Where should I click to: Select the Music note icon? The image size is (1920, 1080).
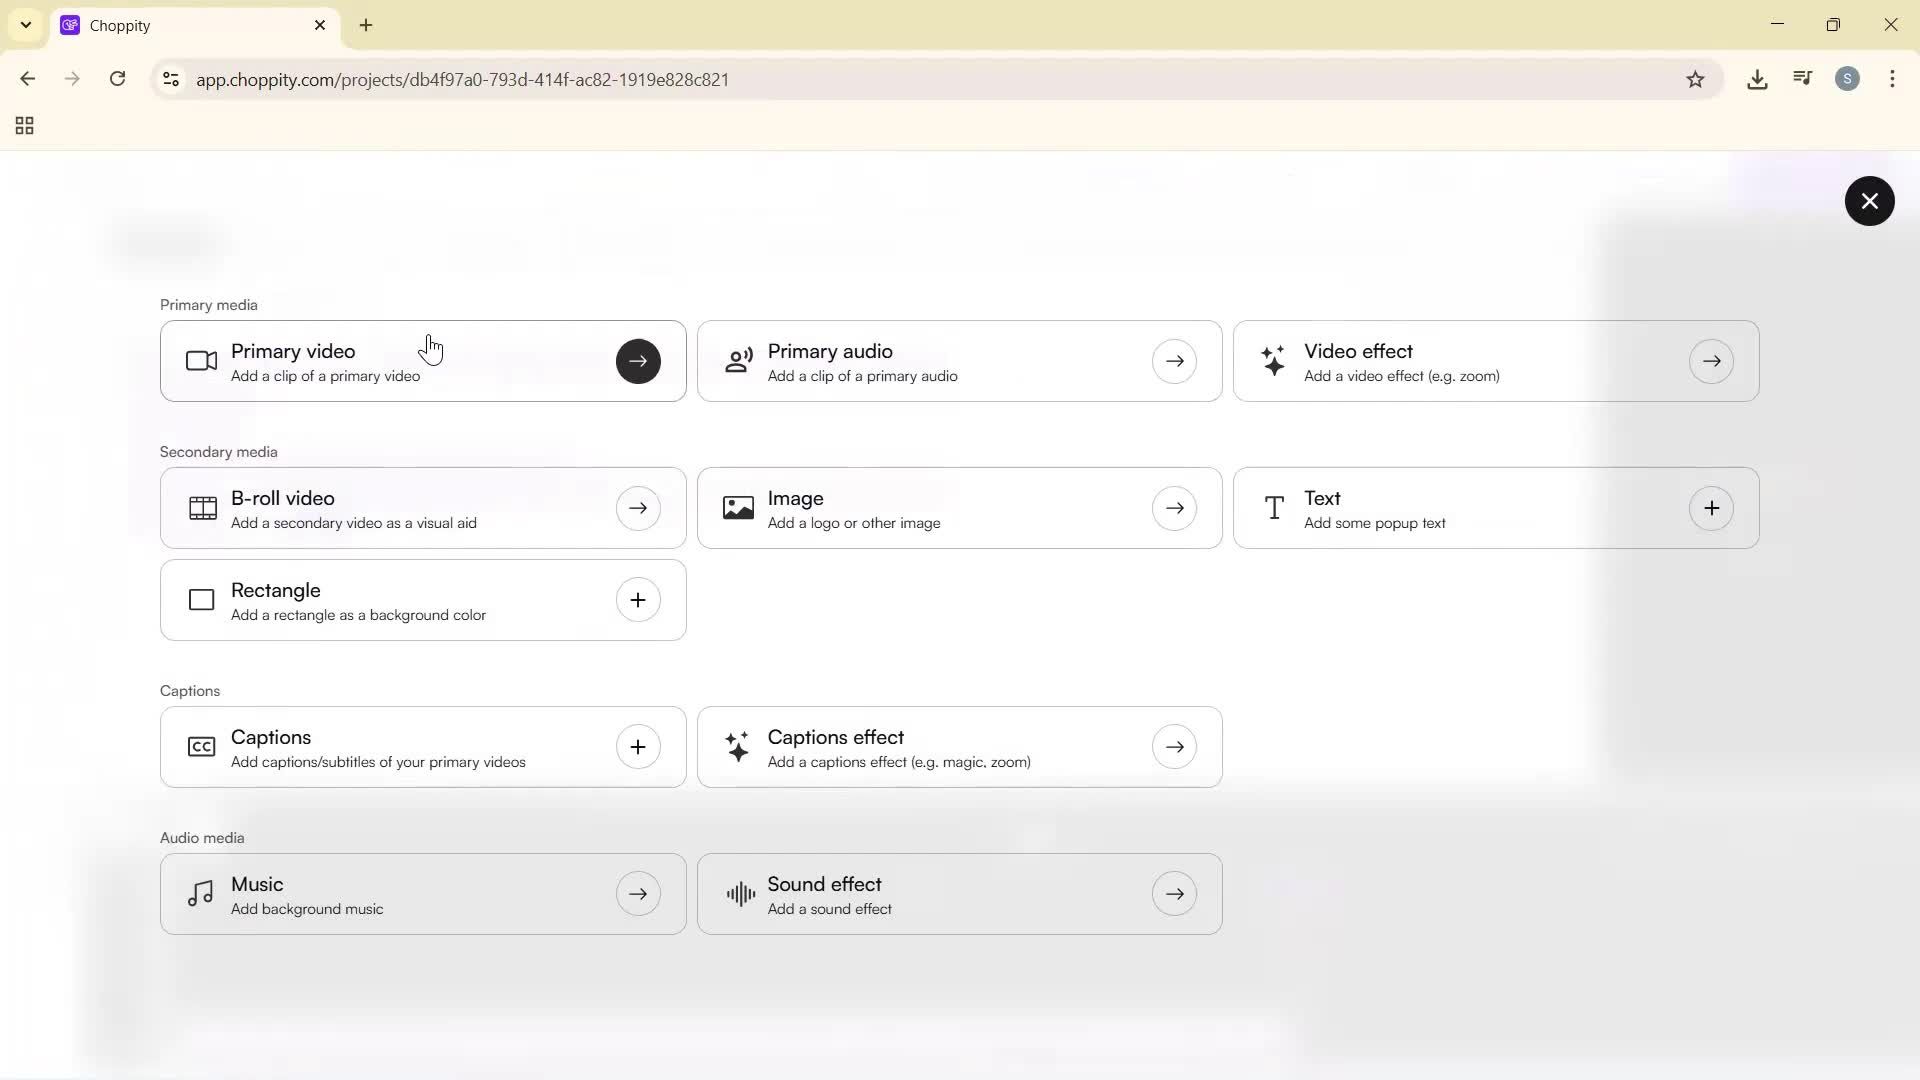[x=200, y=893]
